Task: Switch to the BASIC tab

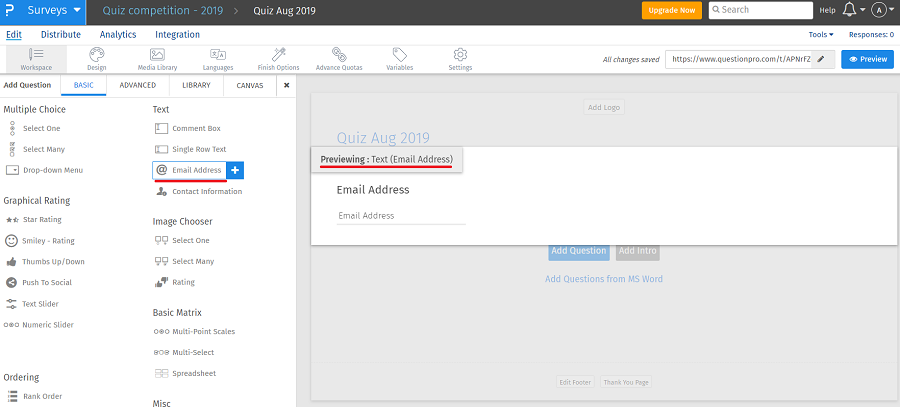Action: 84,85
